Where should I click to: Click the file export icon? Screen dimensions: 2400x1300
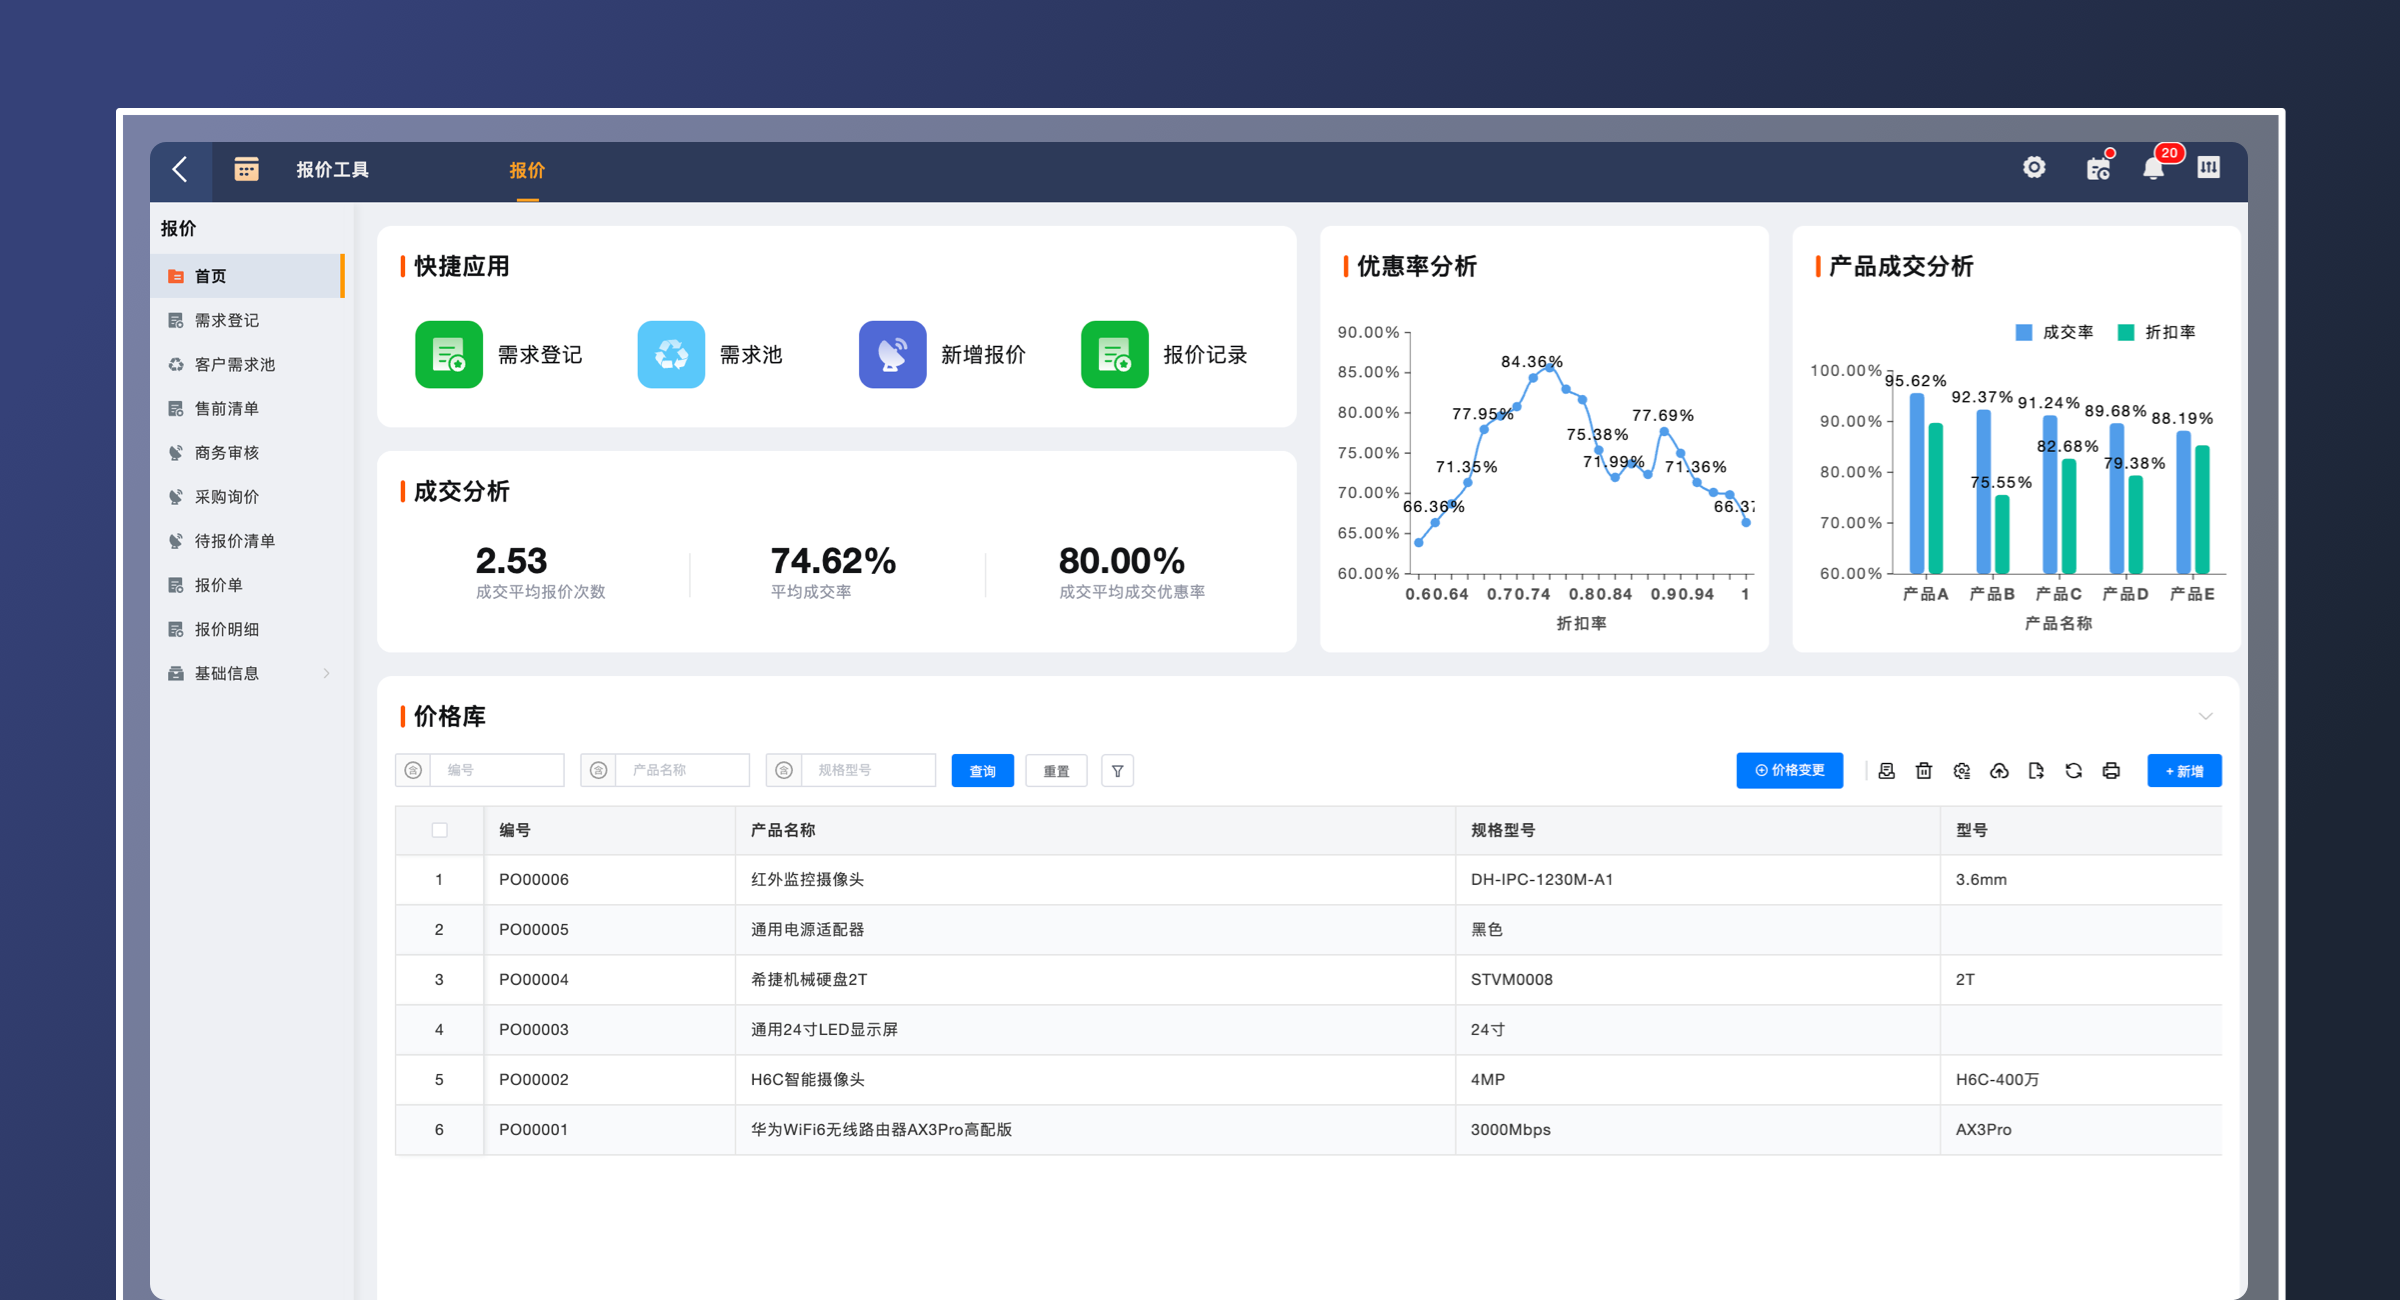click(2036, 771)
